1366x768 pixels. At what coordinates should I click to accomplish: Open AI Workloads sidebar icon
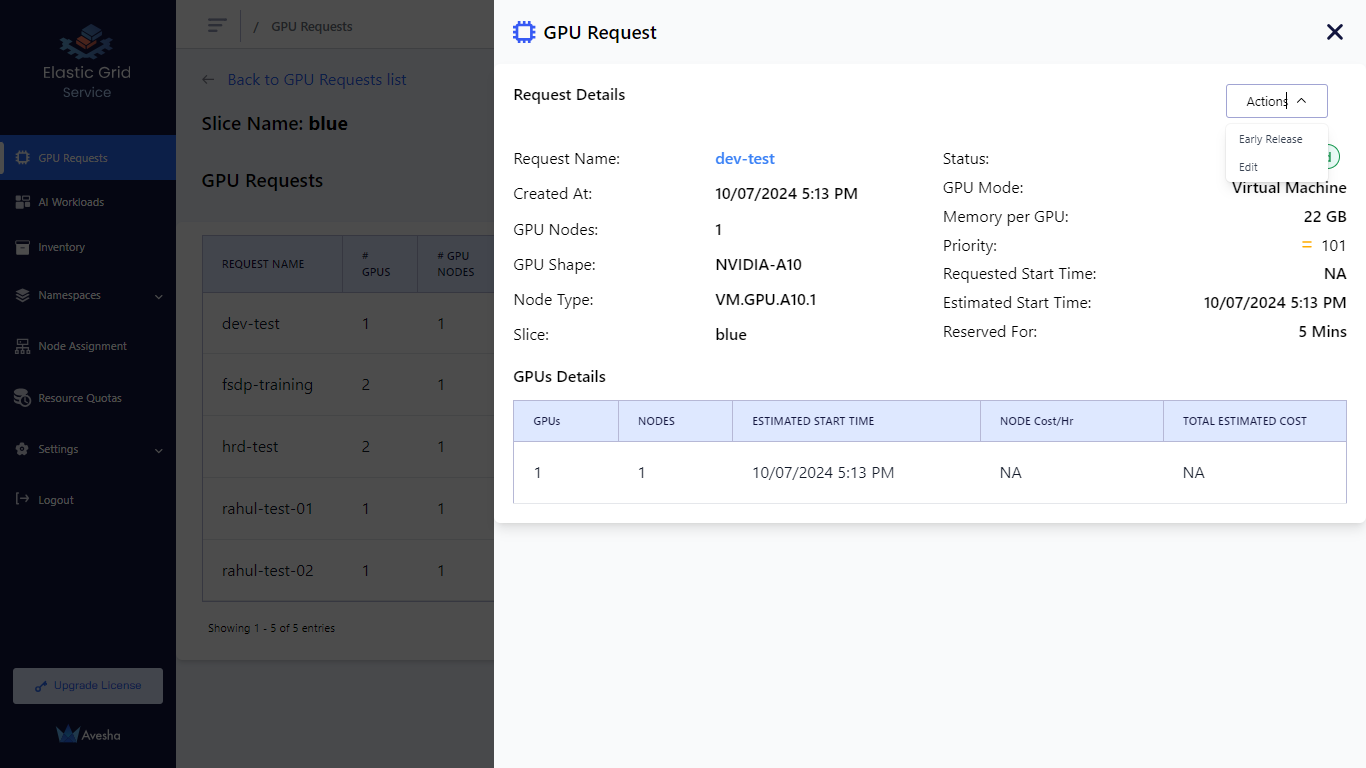[22, 202]
